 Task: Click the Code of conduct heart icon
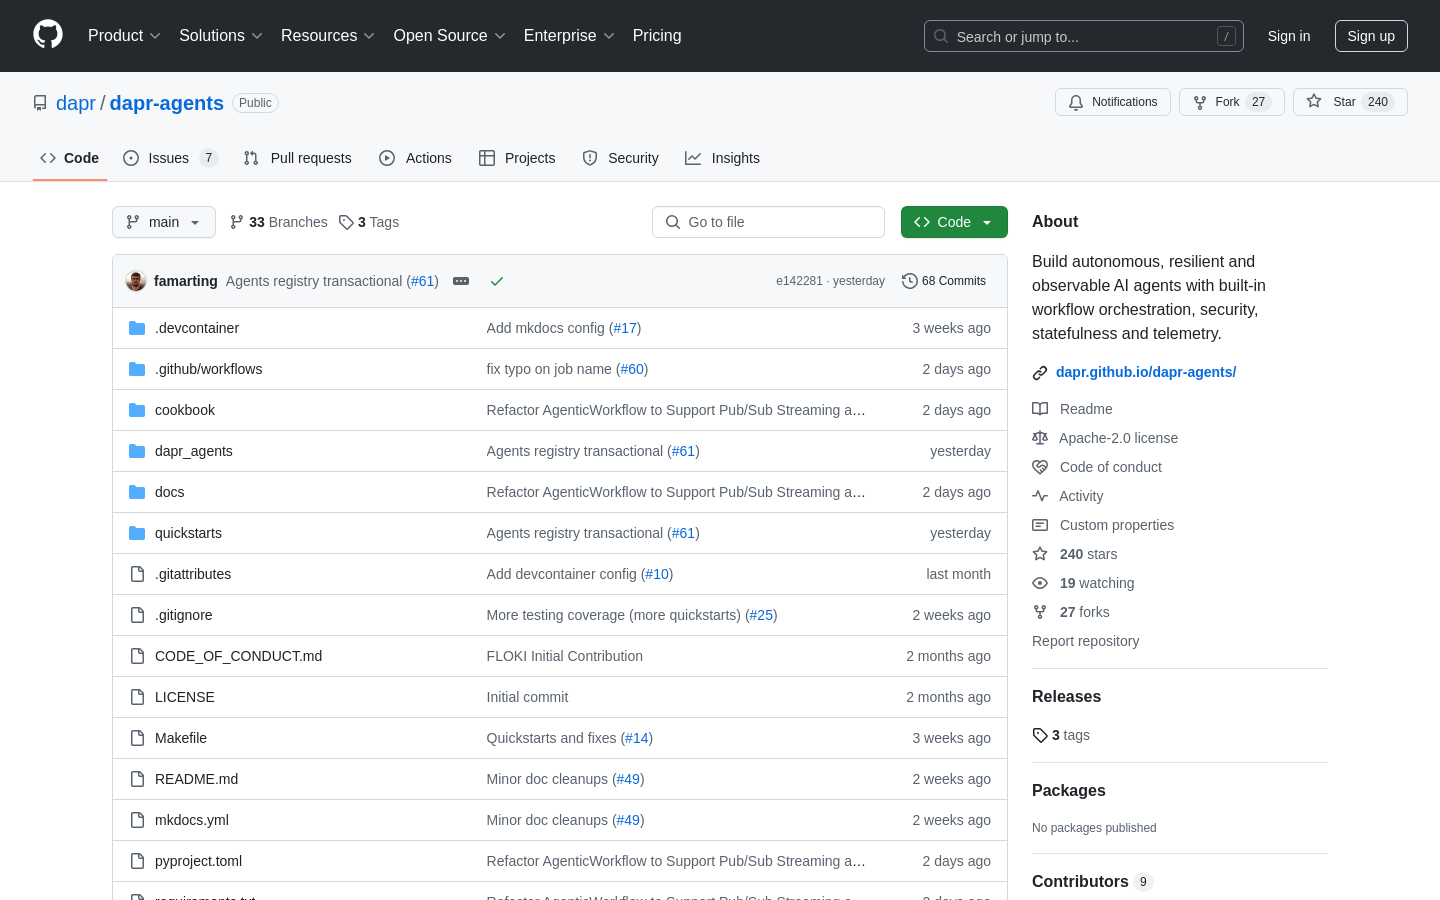1040,467
